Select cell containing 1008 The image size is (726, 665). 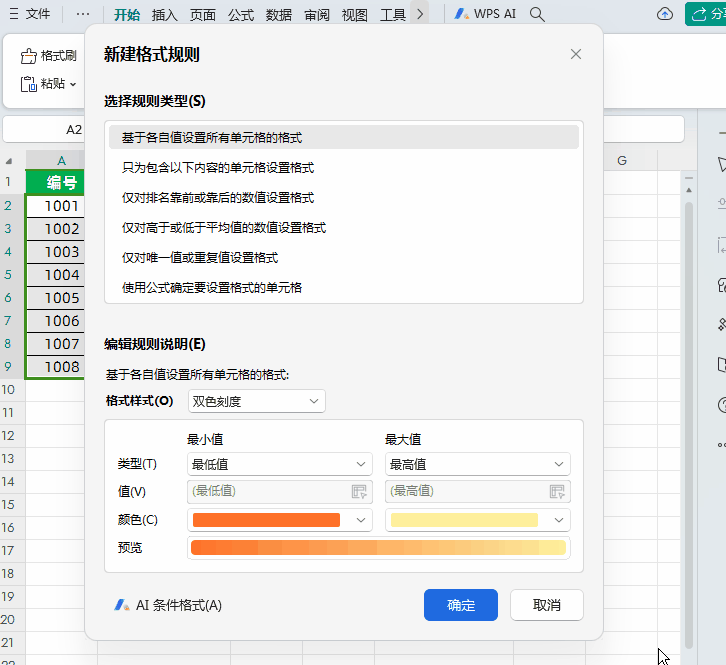pyautogui.click(x=56, y=367)
